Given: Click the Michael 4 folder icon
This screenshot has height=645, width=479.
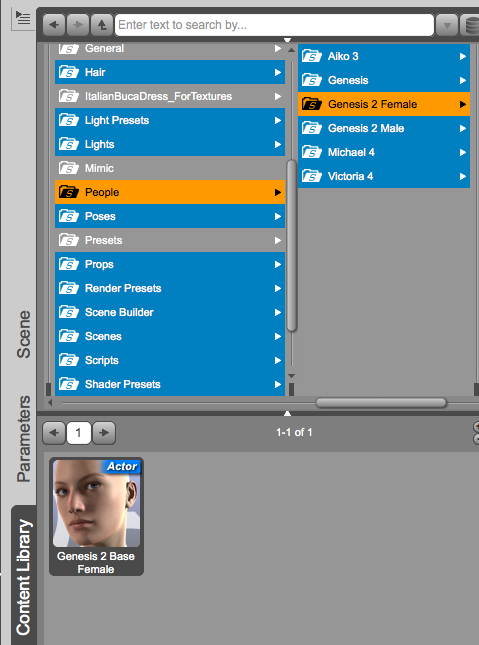Looking at the screenshot, I should pos(312,152).
